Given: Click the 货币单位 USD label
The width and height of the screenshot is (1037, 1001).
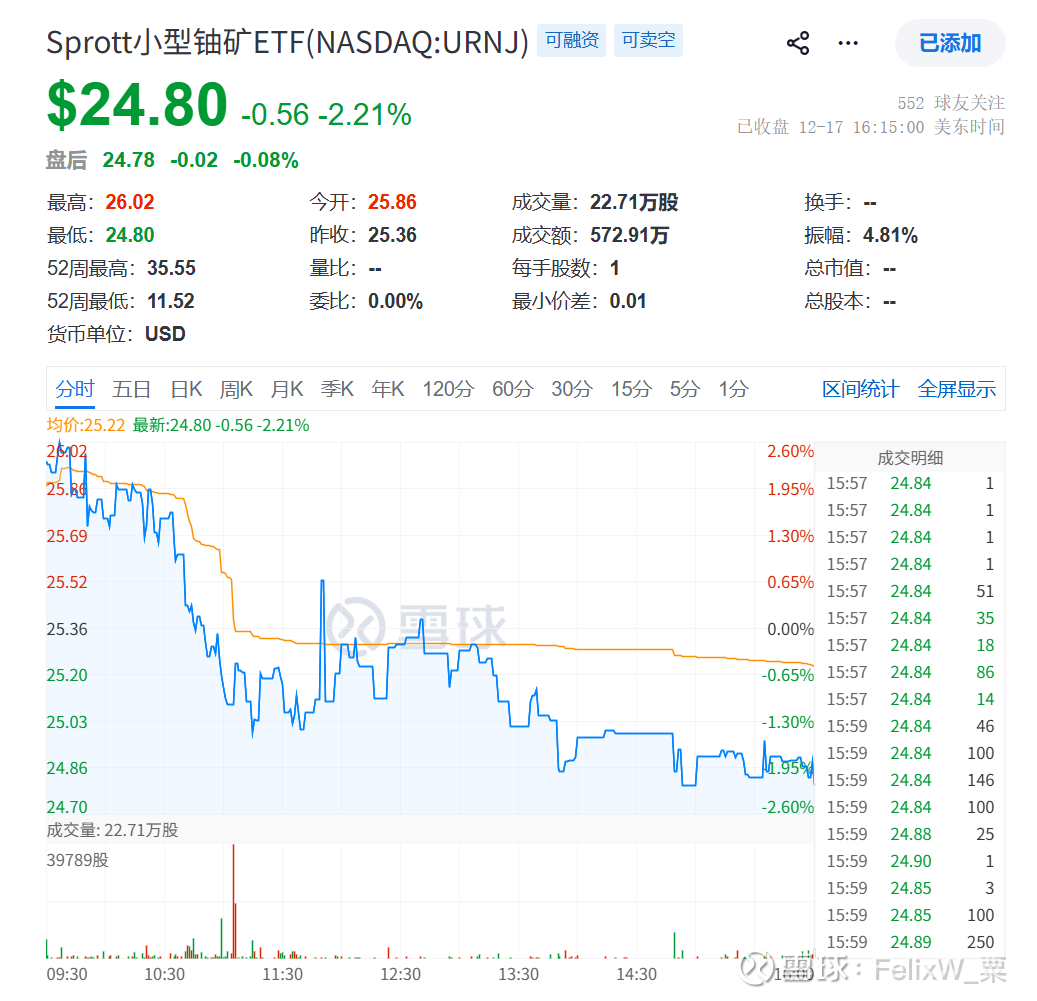Looking at the screenshot, I should 116,334.
